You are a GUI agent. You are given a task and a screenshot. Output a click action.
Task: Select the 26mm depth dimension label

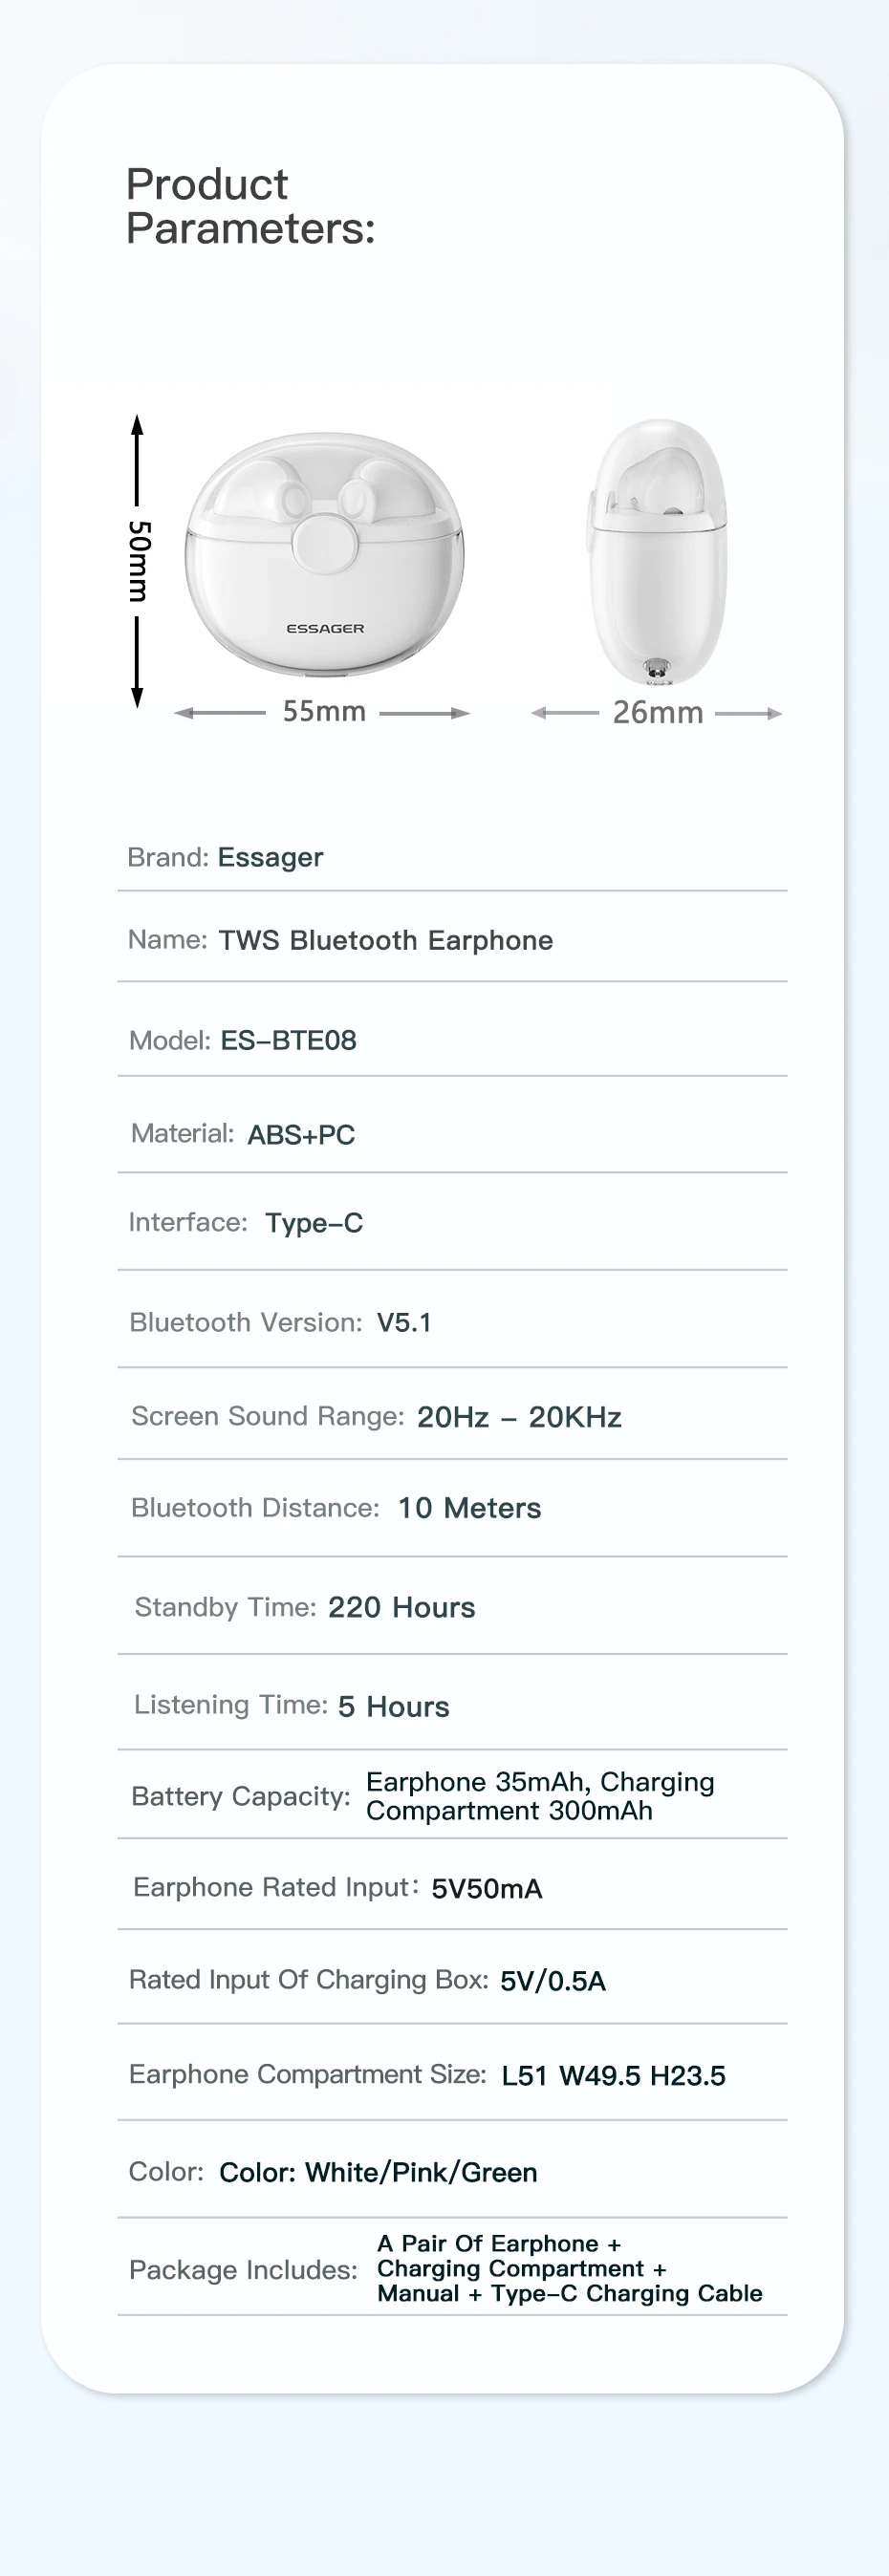[657, 713]
